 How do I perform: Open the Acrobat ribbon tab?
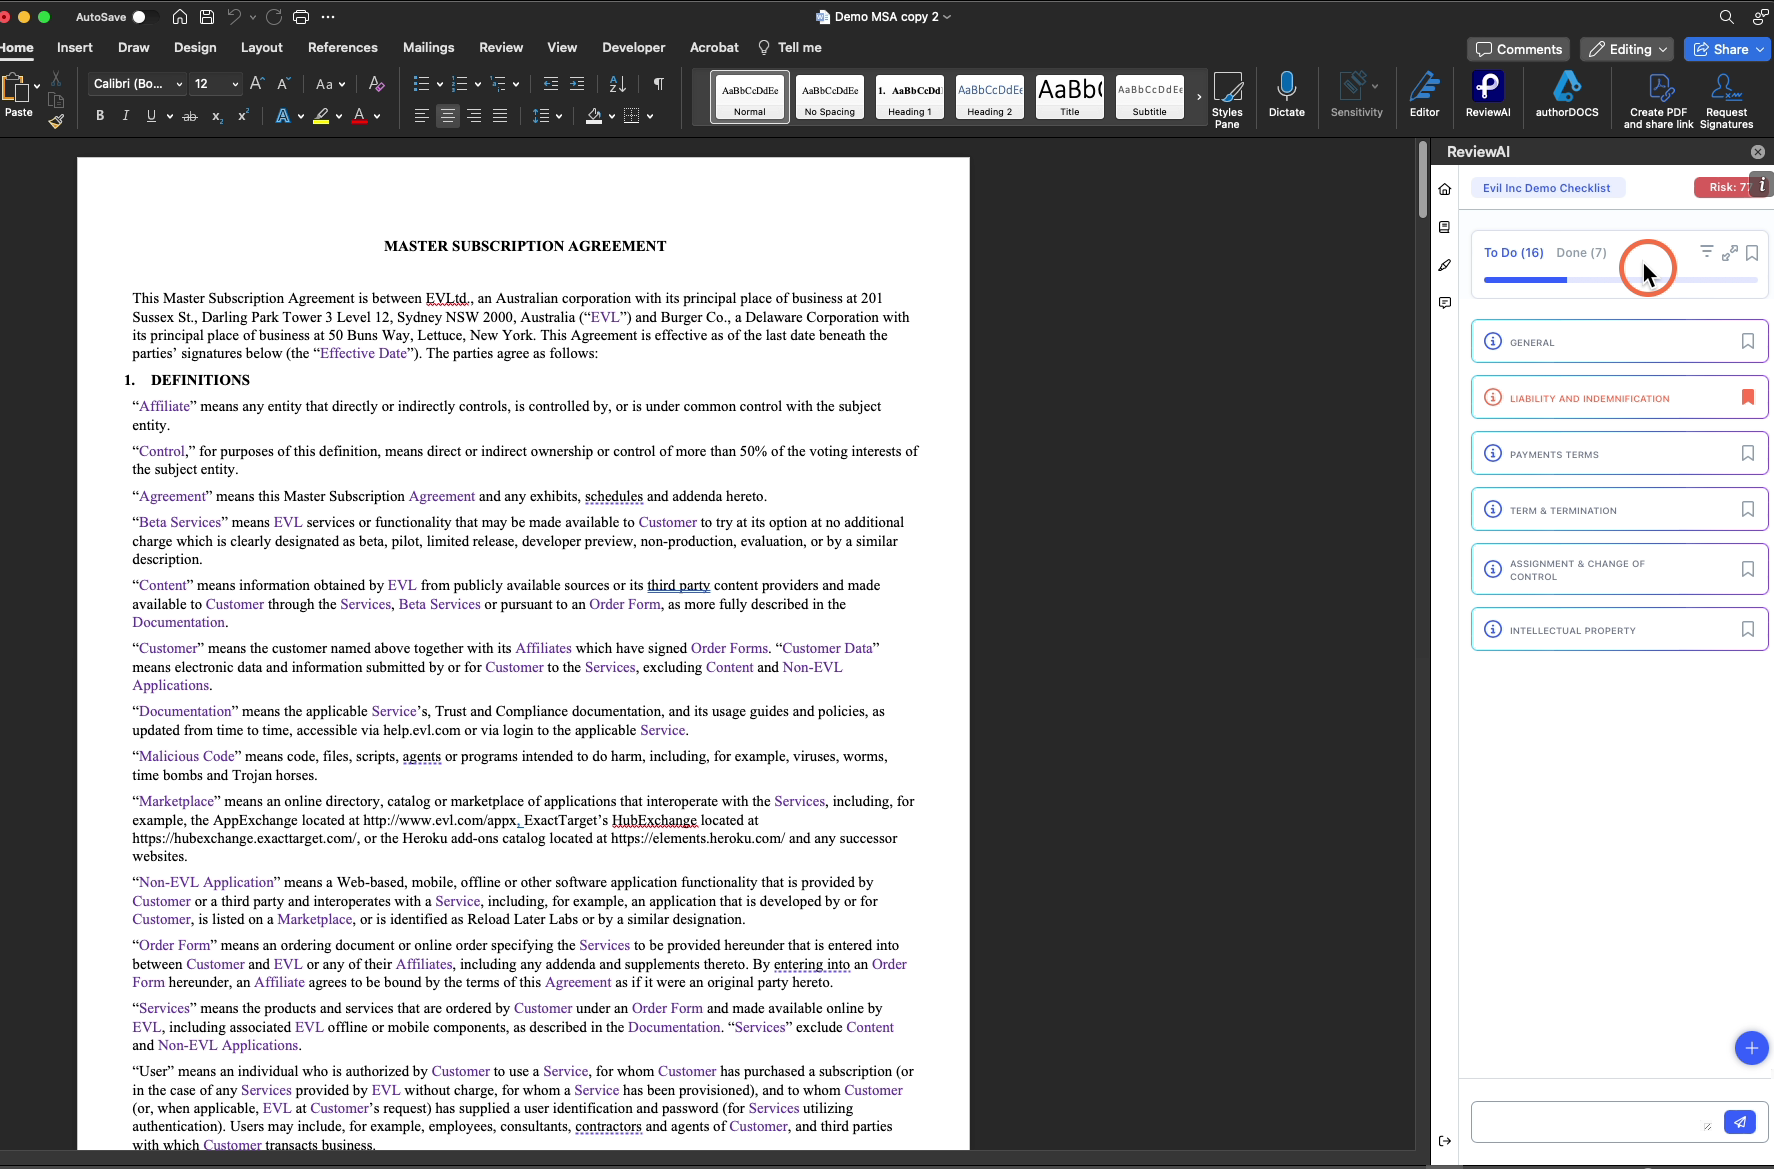pyautogui.click(x=714, y=47)
